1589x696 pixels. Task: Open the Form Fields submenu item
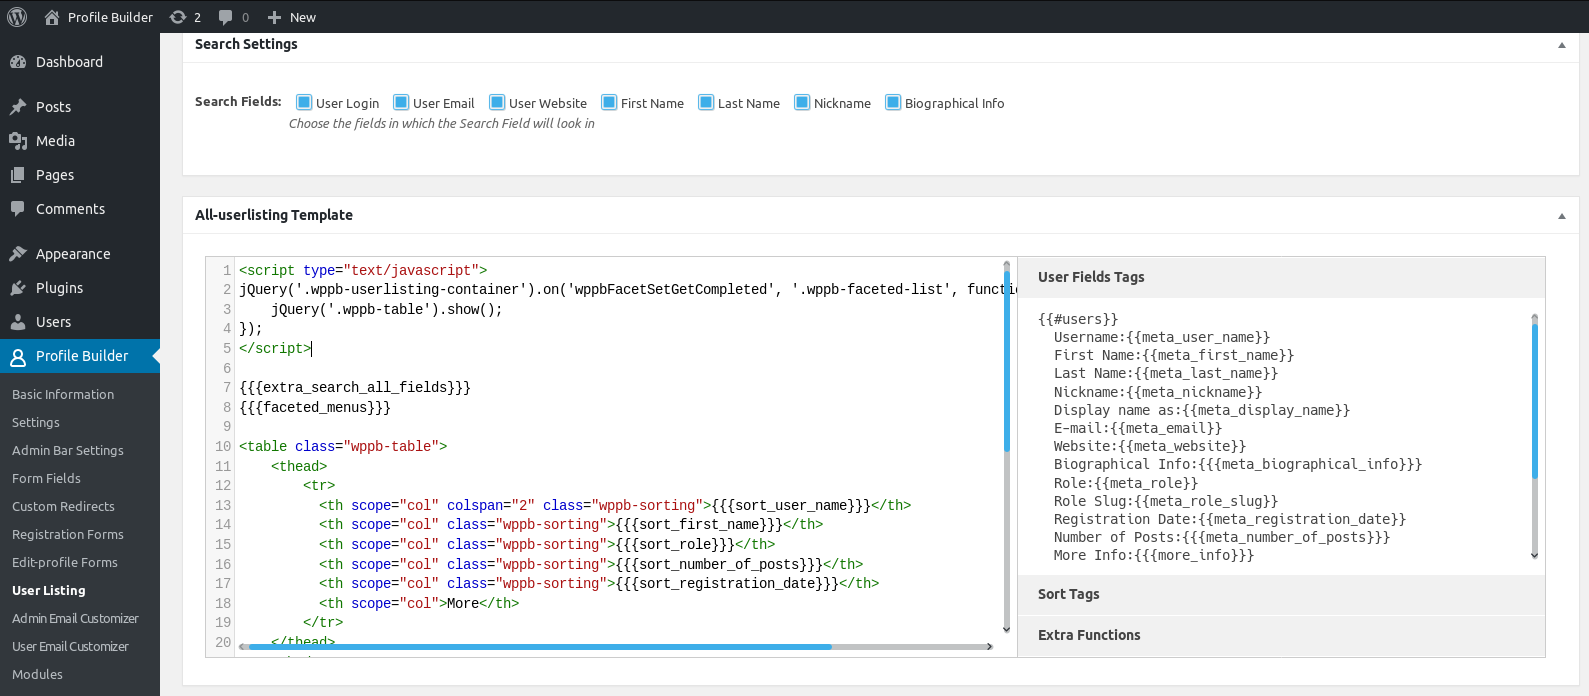(46, 479)
